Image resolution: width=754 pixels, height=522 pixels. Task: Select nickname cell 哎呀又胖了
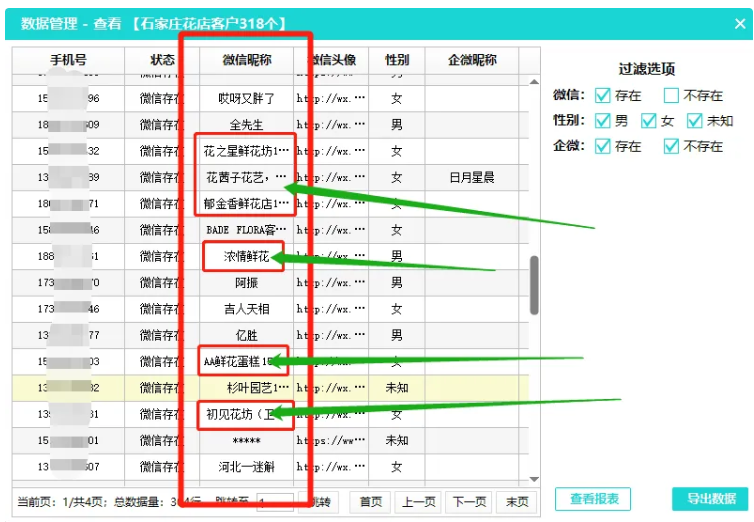[x=247, y=99]
